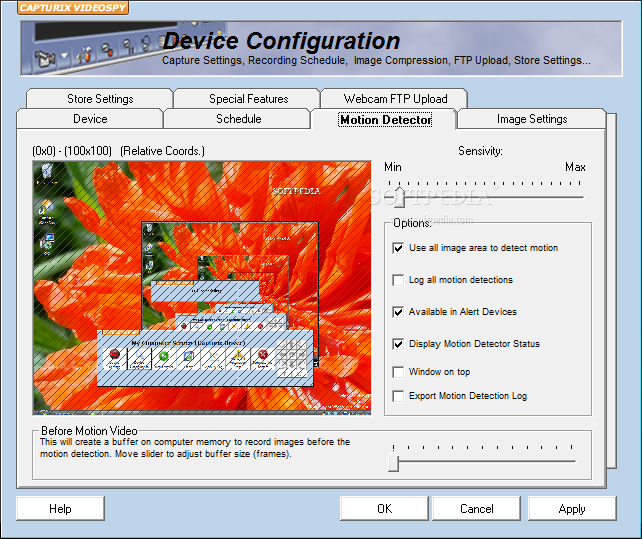Click the Before Motion Video buffer slider thumb
Image resolution: width=642 pixels, height=539 pixels.
(x=393, y=461)
